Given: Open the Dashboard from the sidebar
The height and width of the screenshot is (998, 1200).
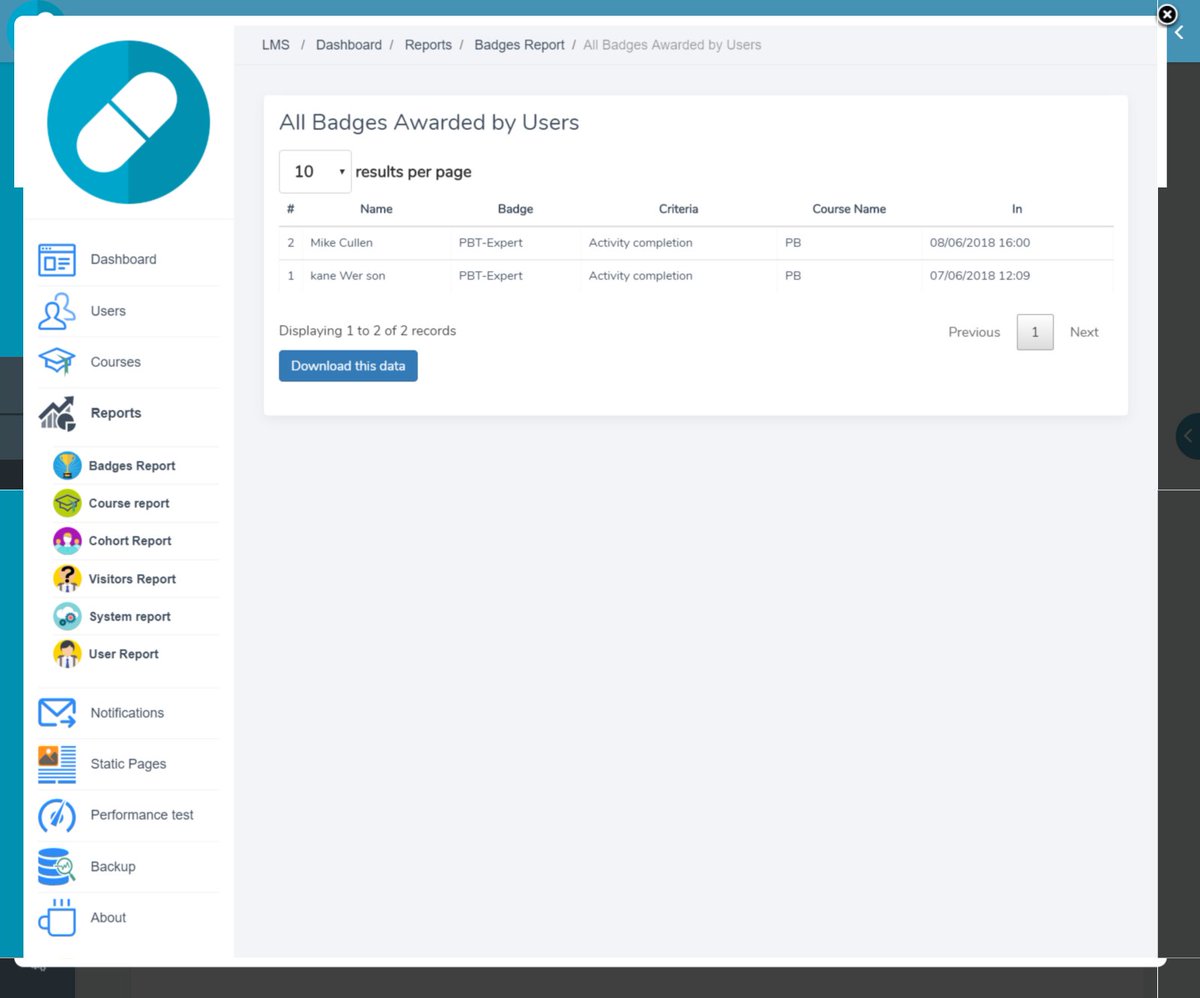Looking at the screenshot, I should [57, 259].
